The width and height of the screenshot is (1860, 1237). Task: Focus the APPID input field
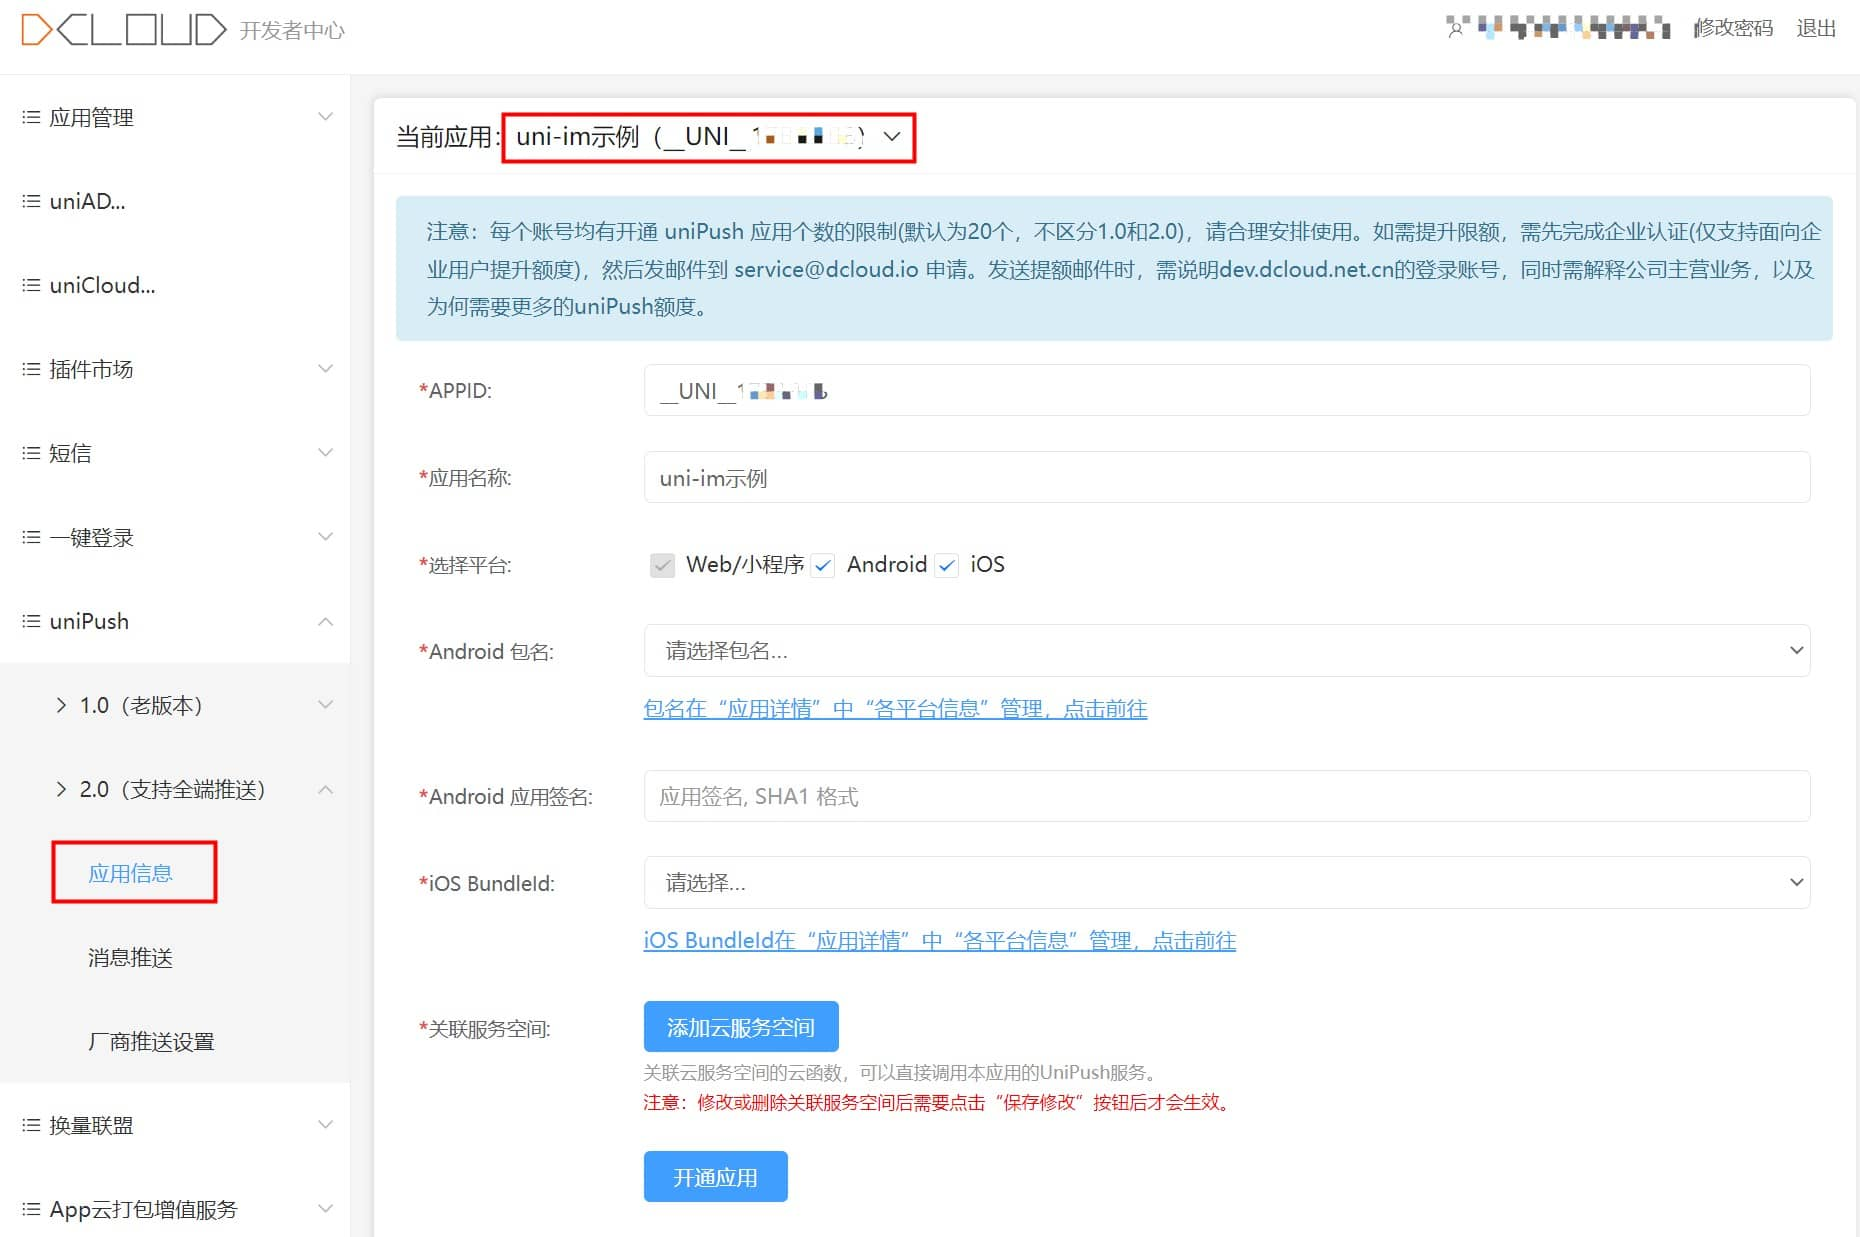(x=1227, y=390)
